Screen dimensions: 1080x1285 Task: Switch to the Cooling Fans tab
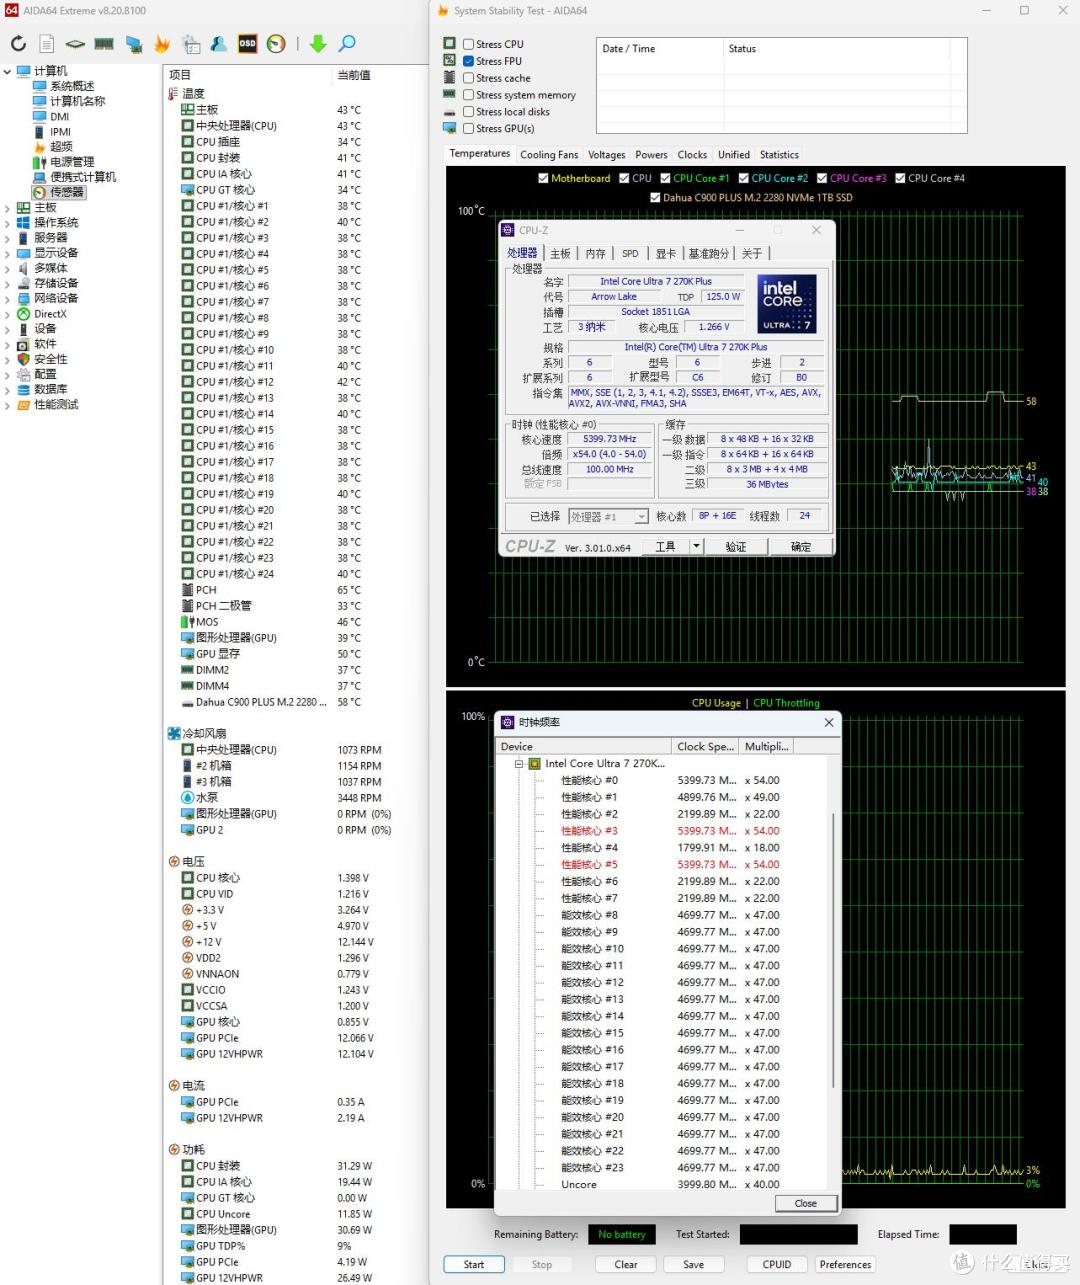point(549,155)
